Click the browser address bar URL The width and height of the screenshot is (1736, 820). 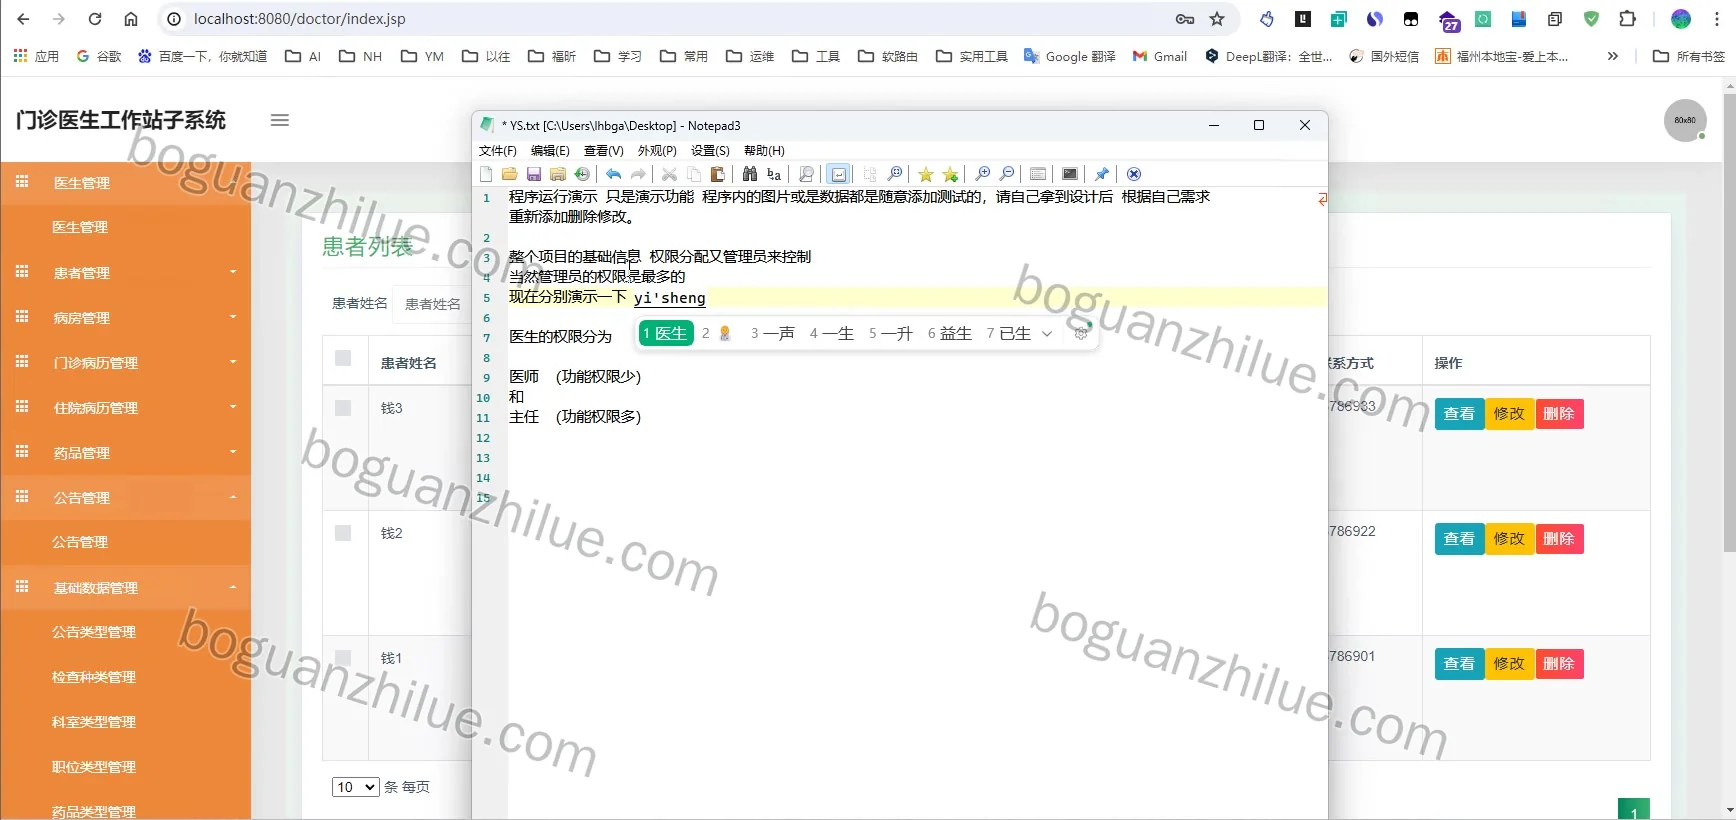point(300,19)
